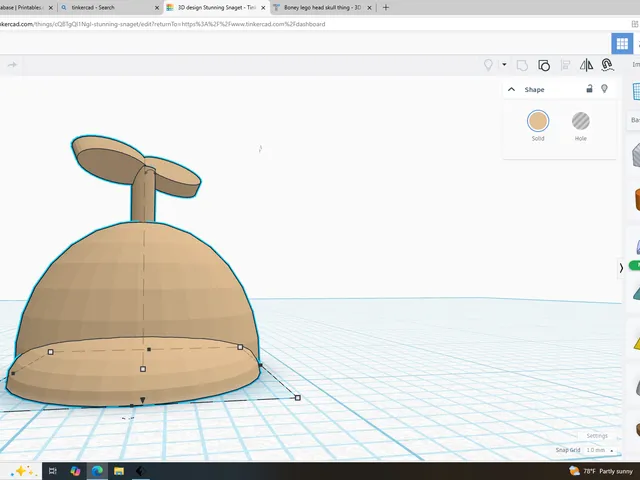This screenshot has width=640, height=480.
Task: Close the tinkercad - Search tab
Action: (x=157, y=7)
